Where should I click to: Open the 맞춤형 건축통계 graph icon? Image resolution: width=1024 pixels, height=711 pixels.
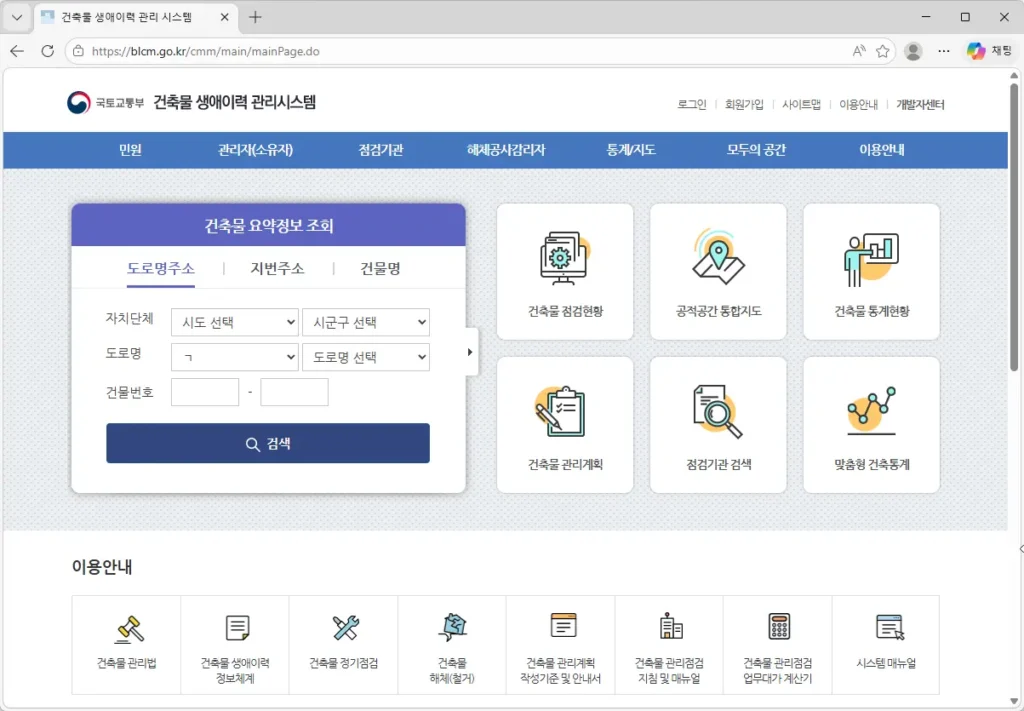click(871, 412)
